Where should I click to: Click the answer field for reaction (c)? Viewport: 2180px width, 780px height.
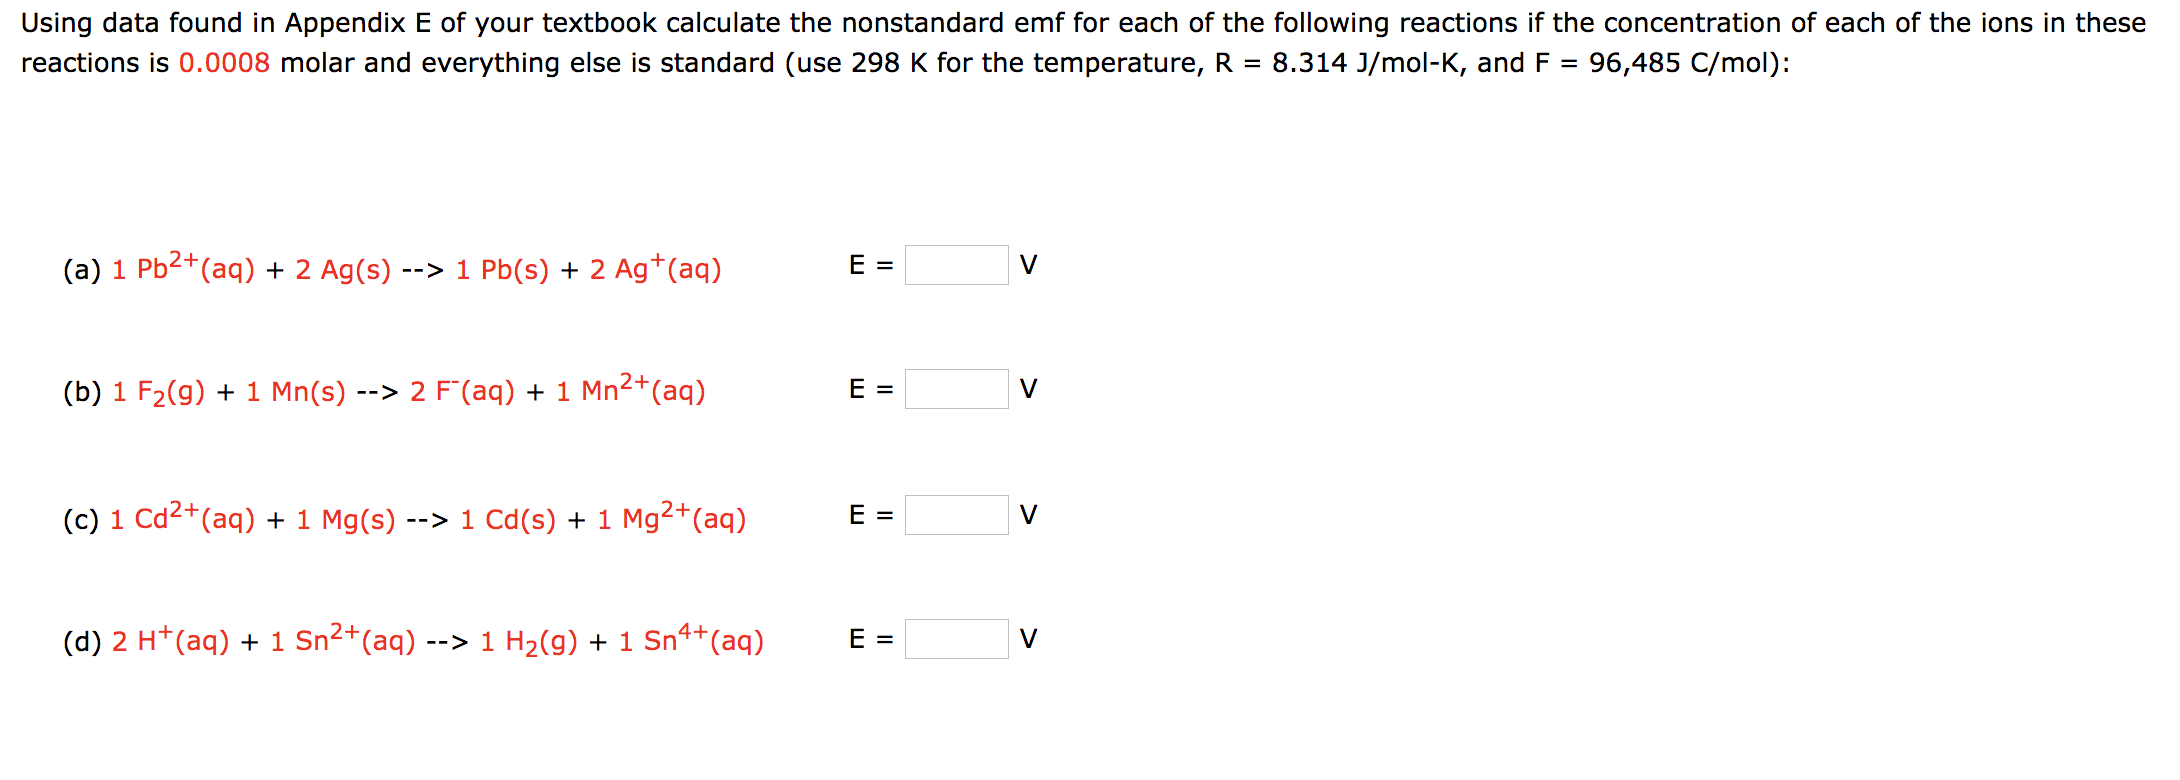957,515
